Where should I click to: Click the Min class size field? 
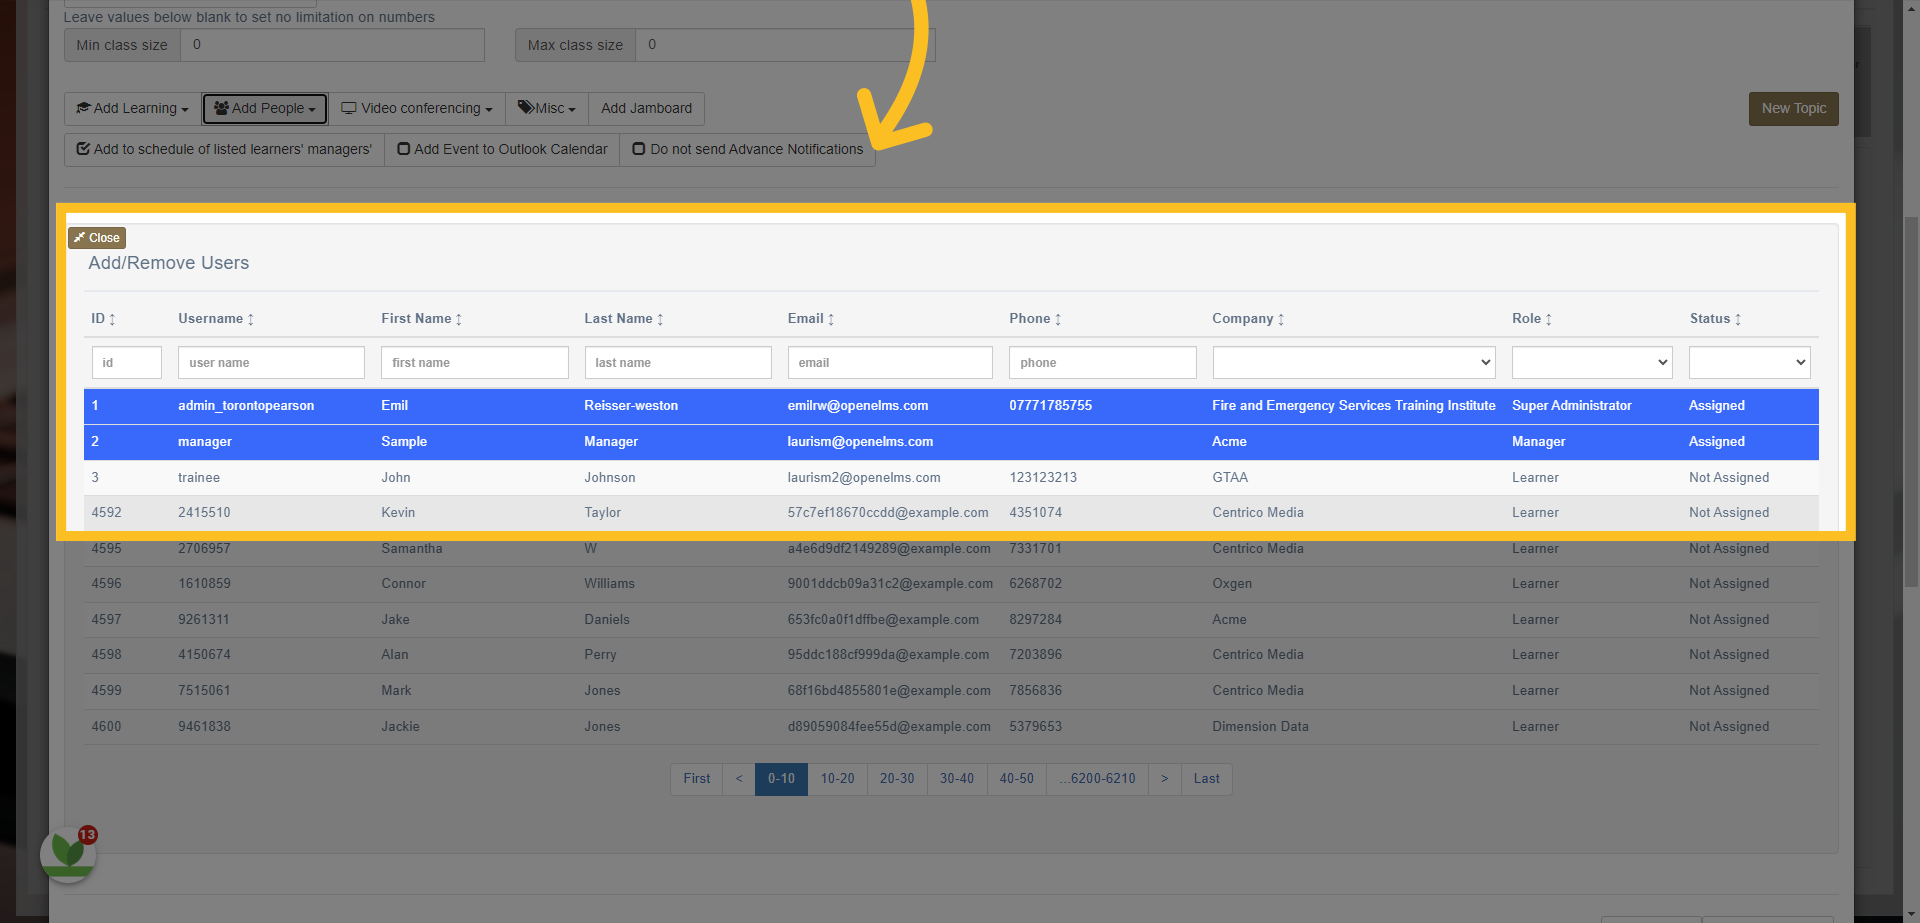click(332, 45)
